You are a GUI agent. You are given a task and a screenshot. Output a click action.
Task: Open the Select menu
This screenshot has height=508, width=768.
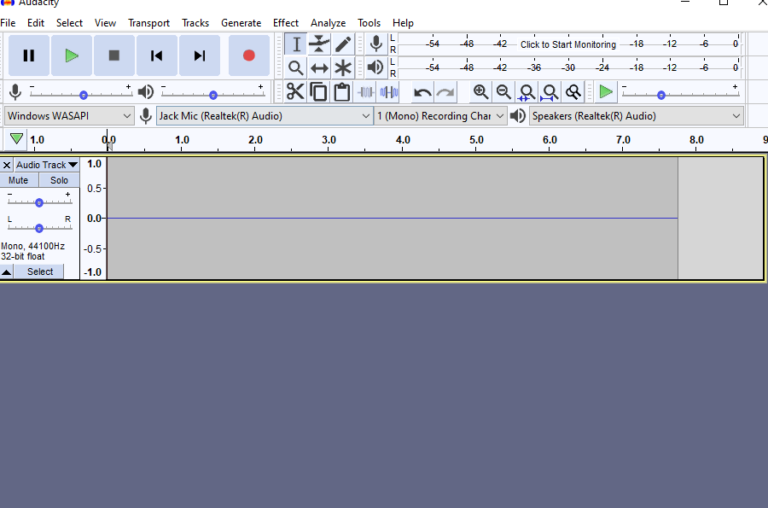(69, 23)
